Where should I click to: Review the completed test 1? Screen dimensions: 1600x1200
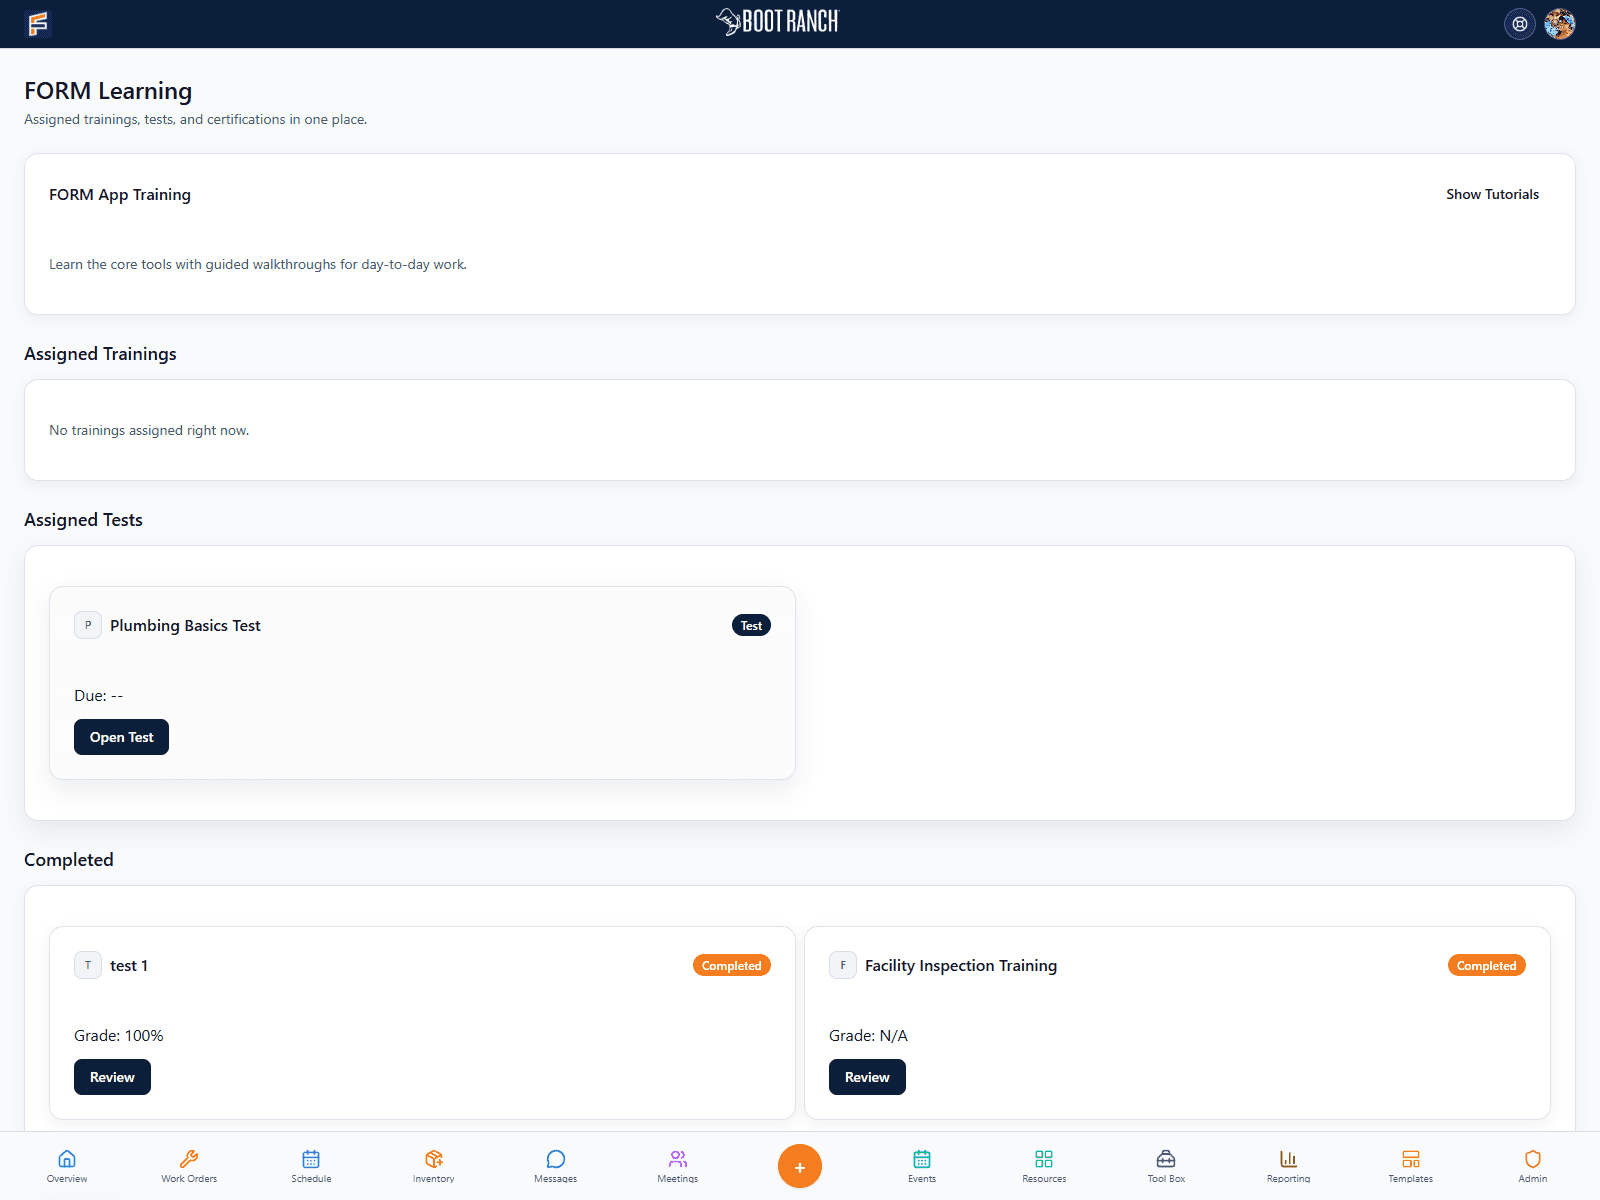[x=112, y=1077]
